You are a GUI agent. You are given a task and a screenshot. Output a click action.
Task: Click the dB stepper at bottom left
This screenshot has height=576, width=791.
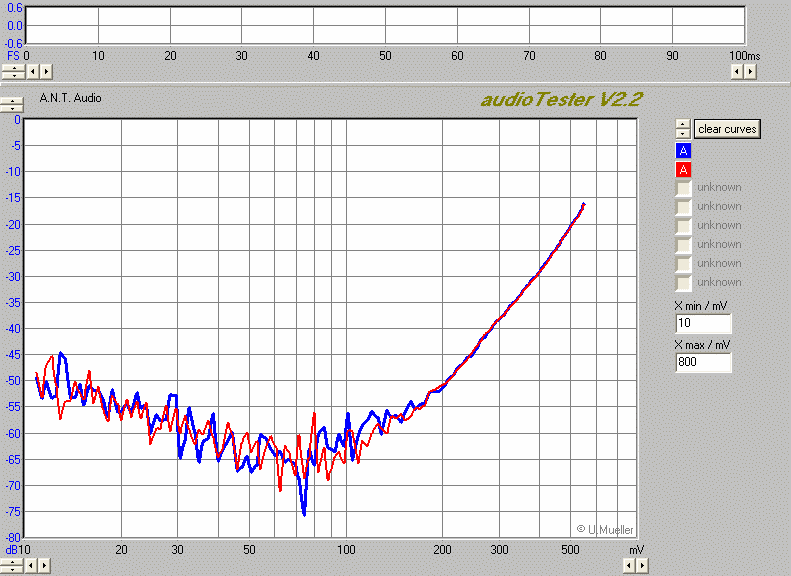click(x=12, y=565)
